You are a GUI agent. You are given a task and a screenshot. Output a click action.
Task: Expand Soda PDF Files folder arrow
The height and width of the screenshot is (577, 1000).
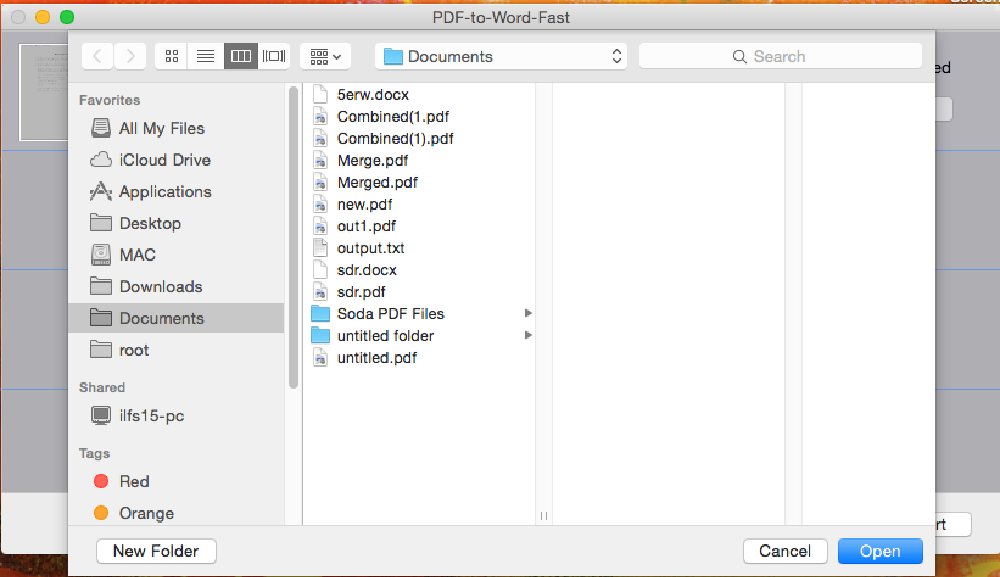[527, 313]
